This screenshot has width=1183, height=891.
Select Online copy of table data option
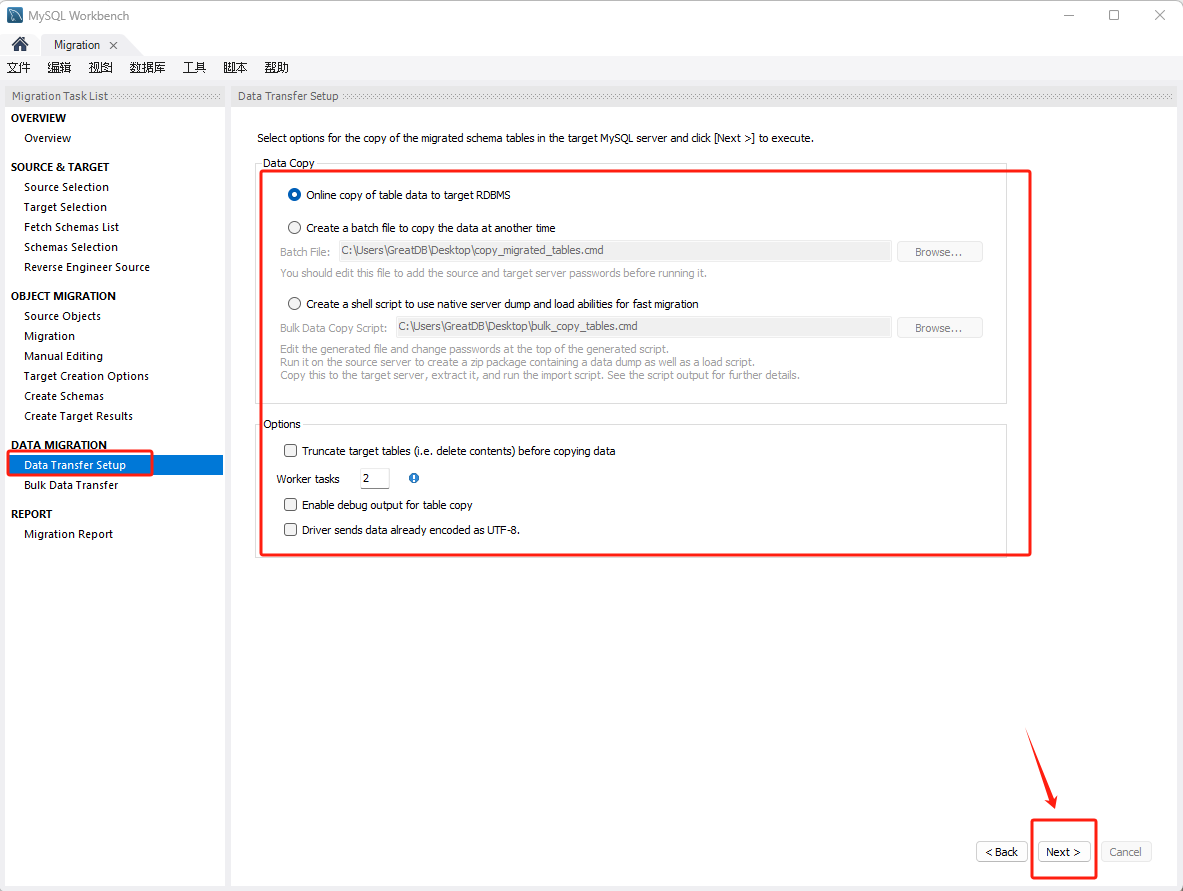pyautogui.click(x=294, y=195)
